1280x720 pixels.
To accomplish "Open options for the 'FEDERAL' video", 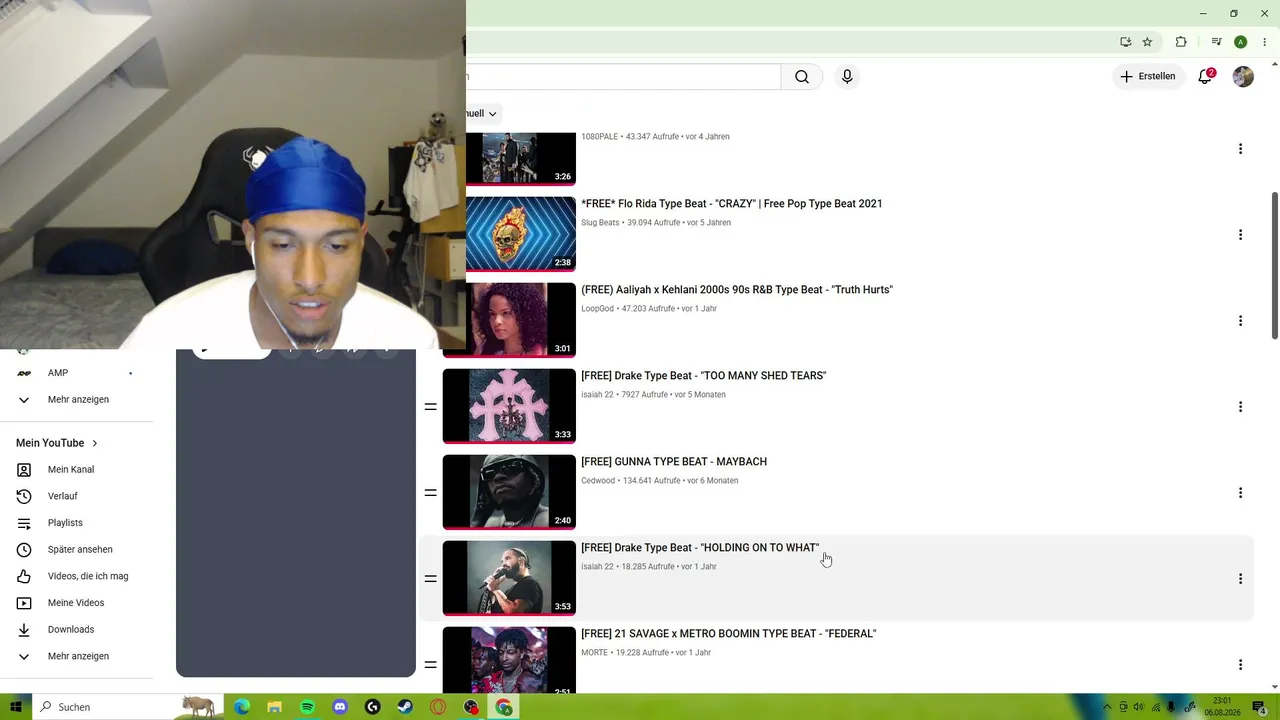I will click(1240, 665).
